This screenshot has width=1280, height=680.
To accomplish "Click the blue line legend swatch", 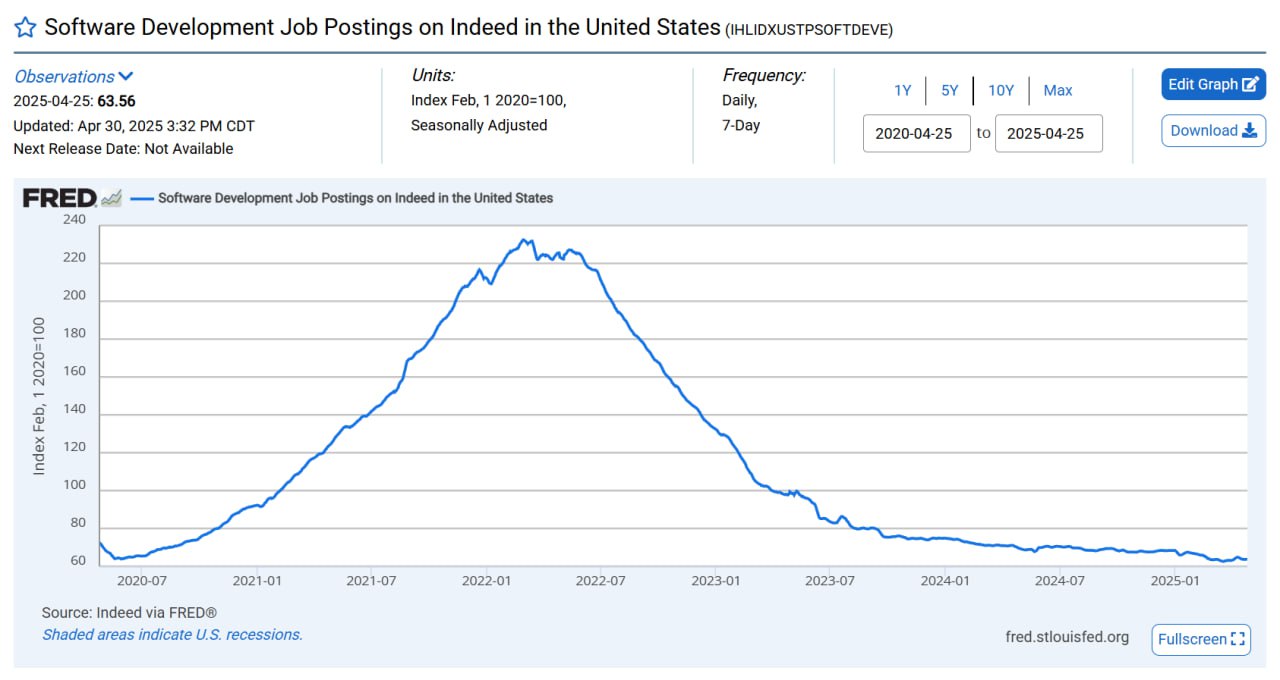I will coord(142,198).
